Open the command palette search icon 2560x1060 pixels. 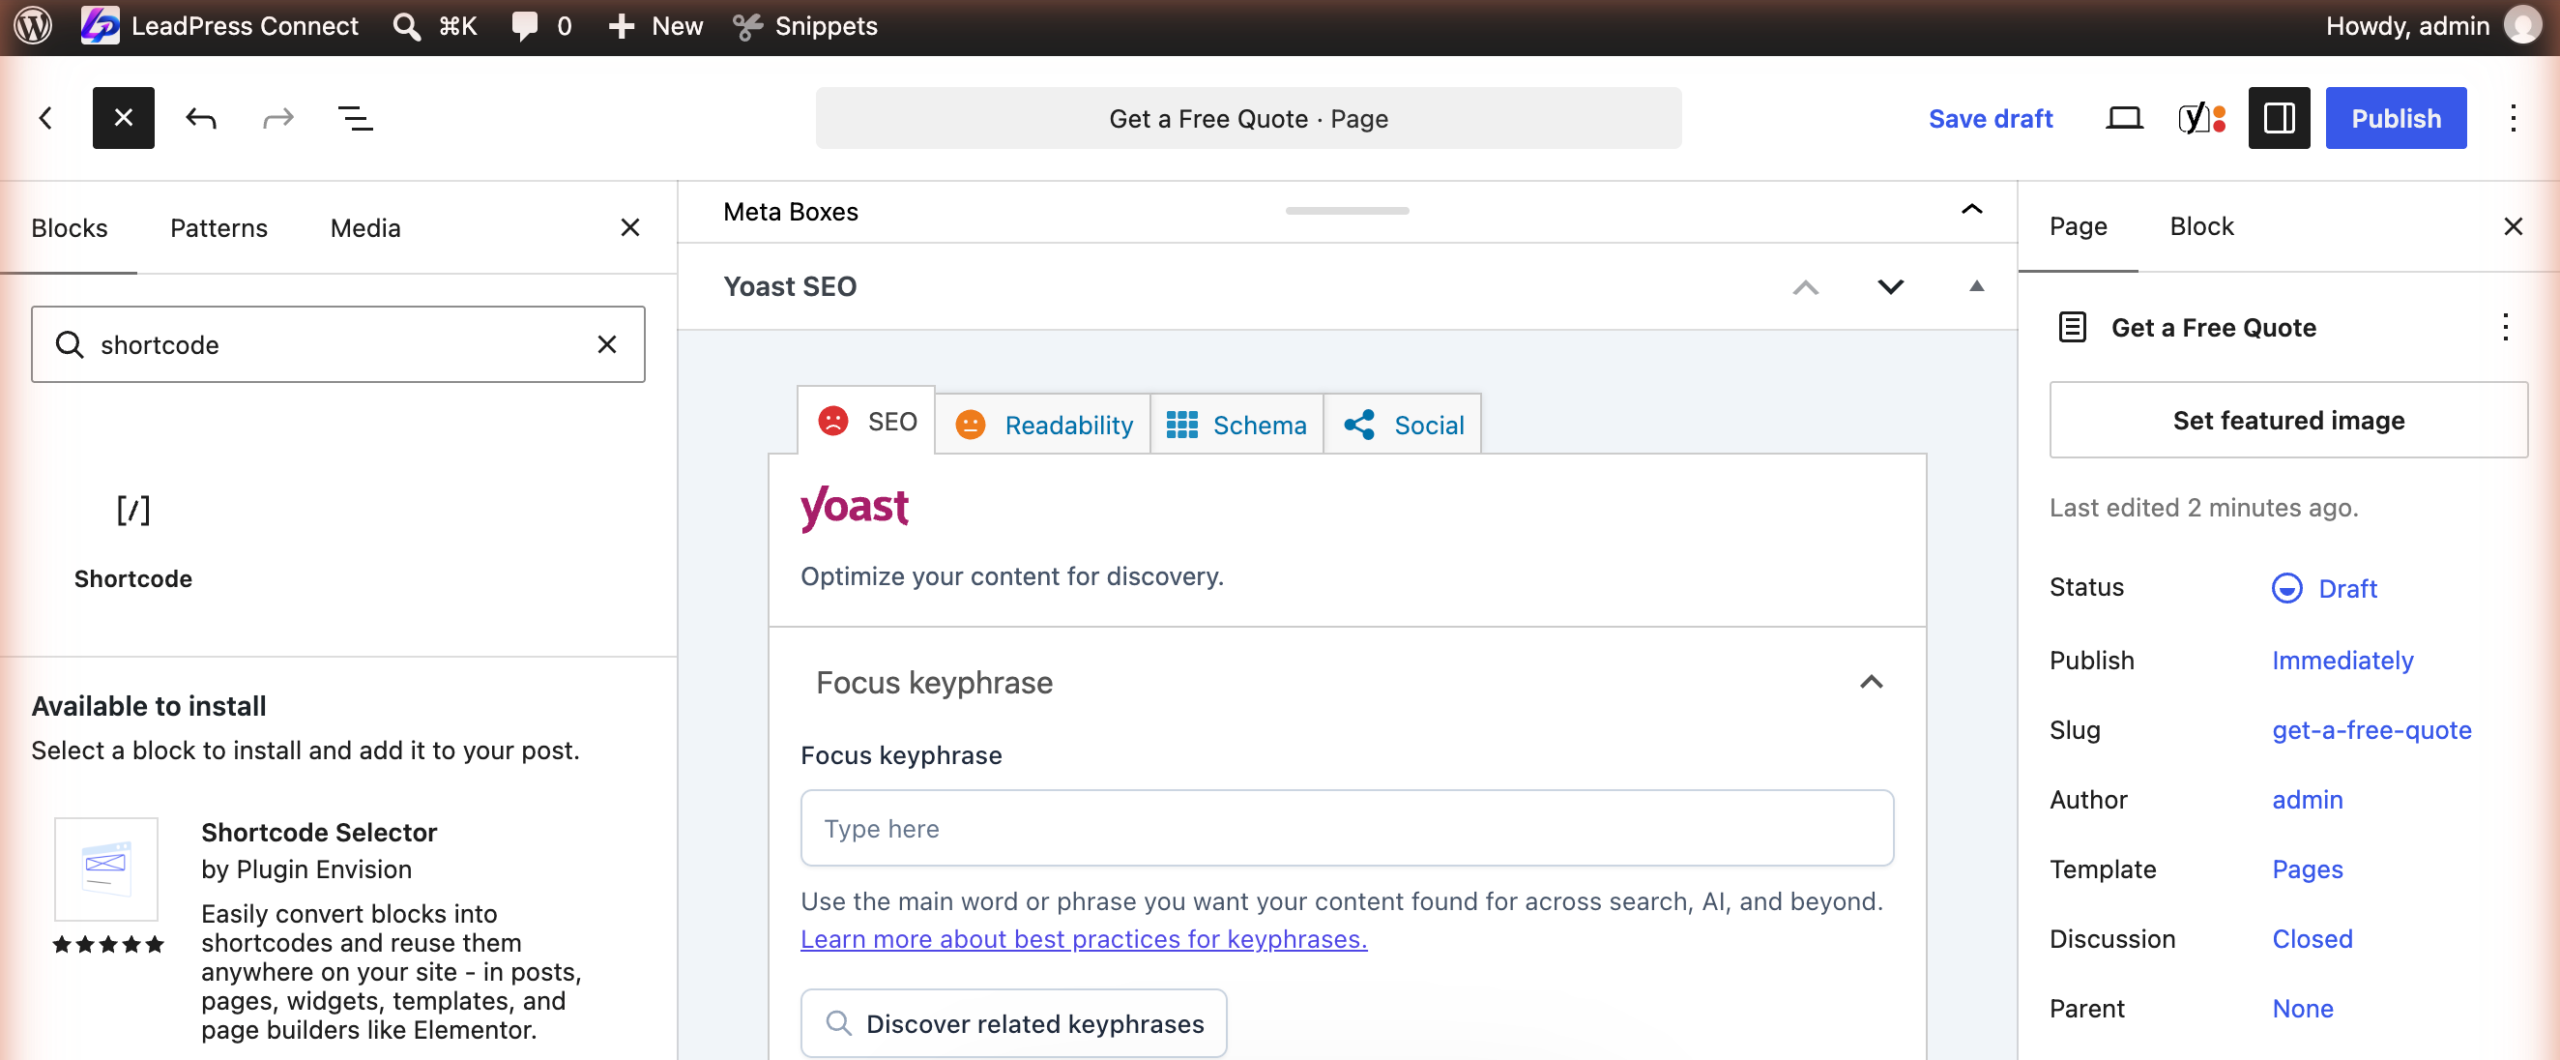[406, 26]
